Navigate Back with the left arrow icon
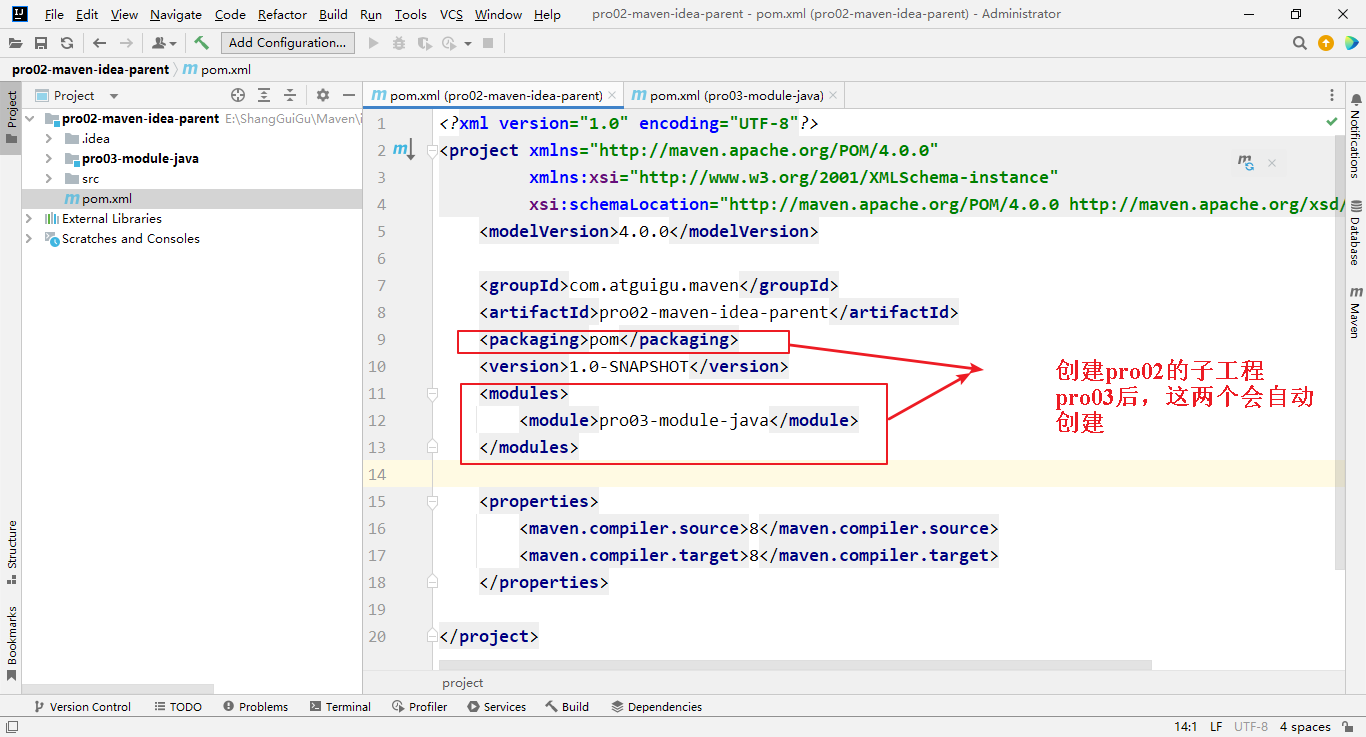 (x=99, y=43)
